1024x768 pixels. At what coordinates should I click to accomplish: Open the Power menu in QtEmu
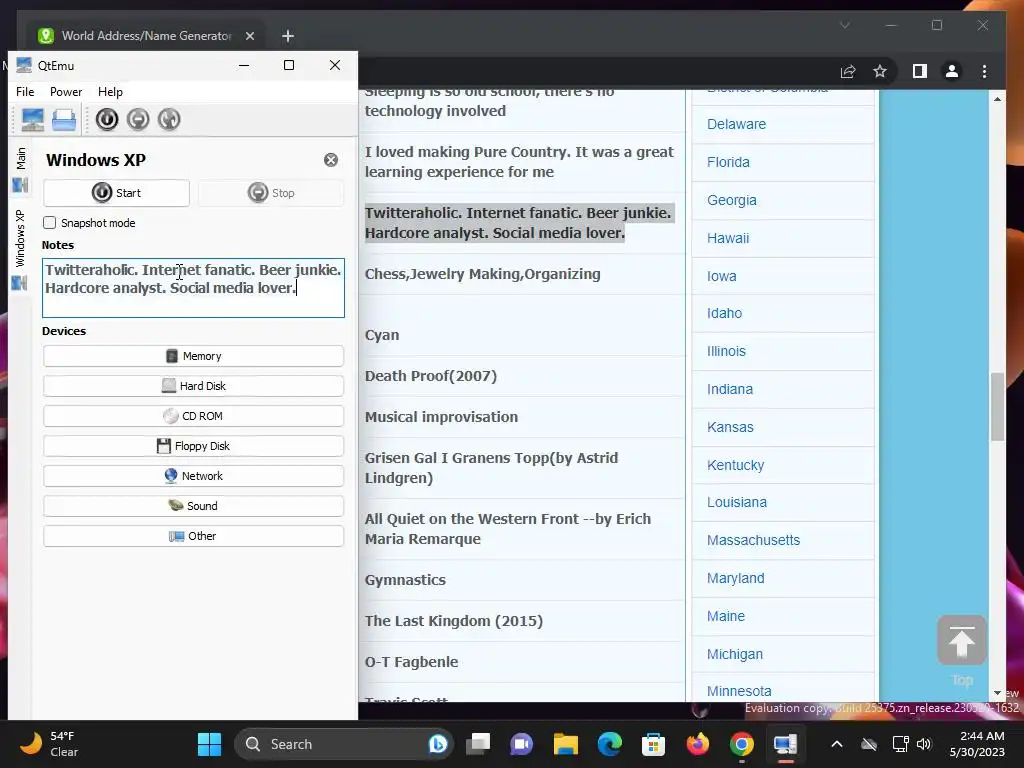click(x=66, y=92)
